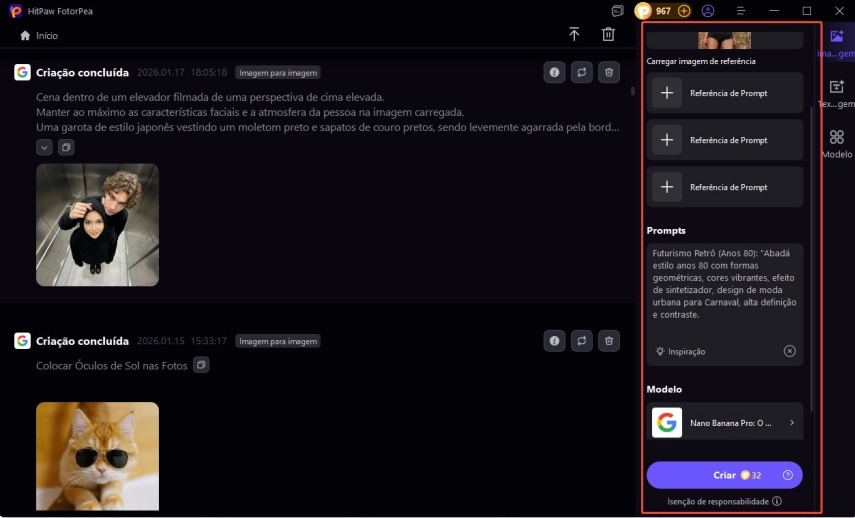Click Google logo of second creation

tap(22, 341)
